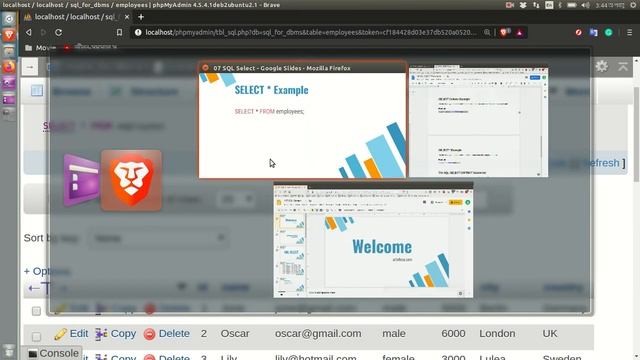Go back with the browser back arrow
640x360 pixels.
29,32
